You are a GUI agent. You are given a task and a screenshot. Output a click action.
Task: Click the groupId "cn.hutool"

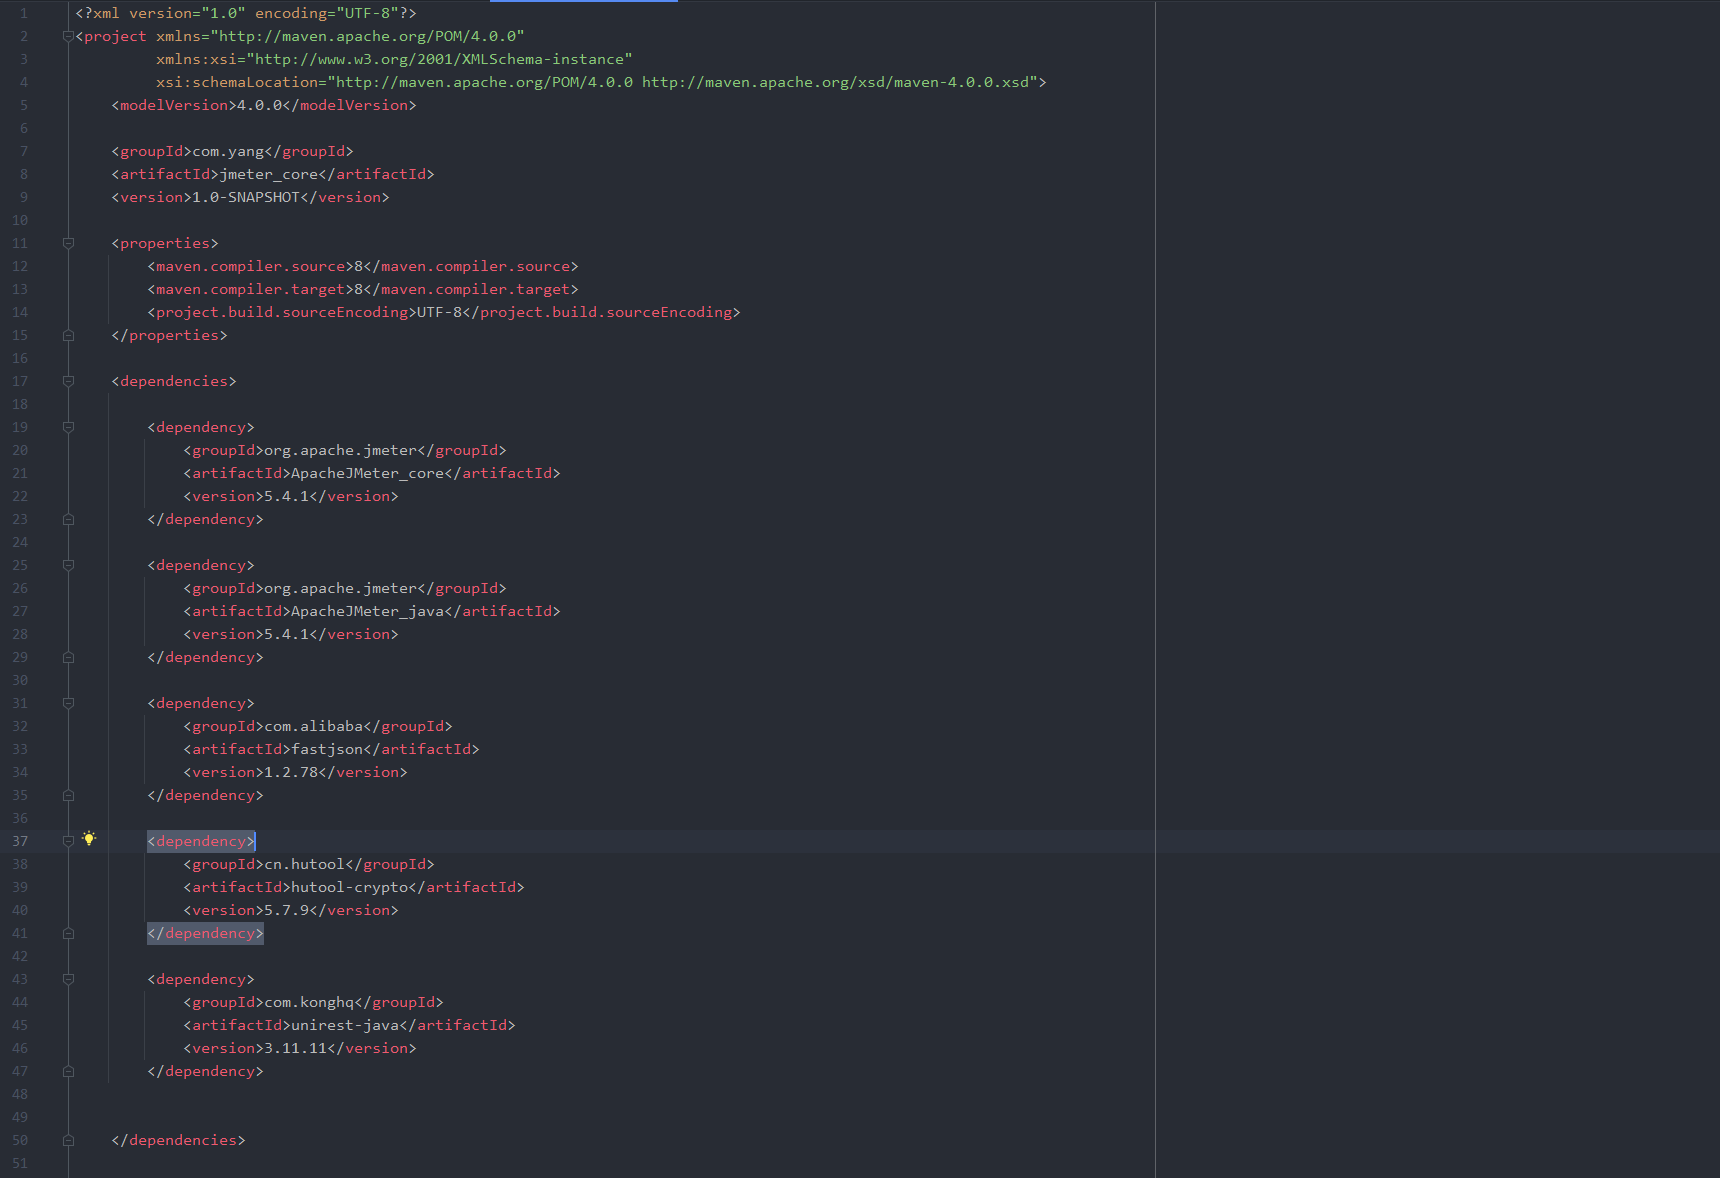pyautogui.click(x=305, y=864)
